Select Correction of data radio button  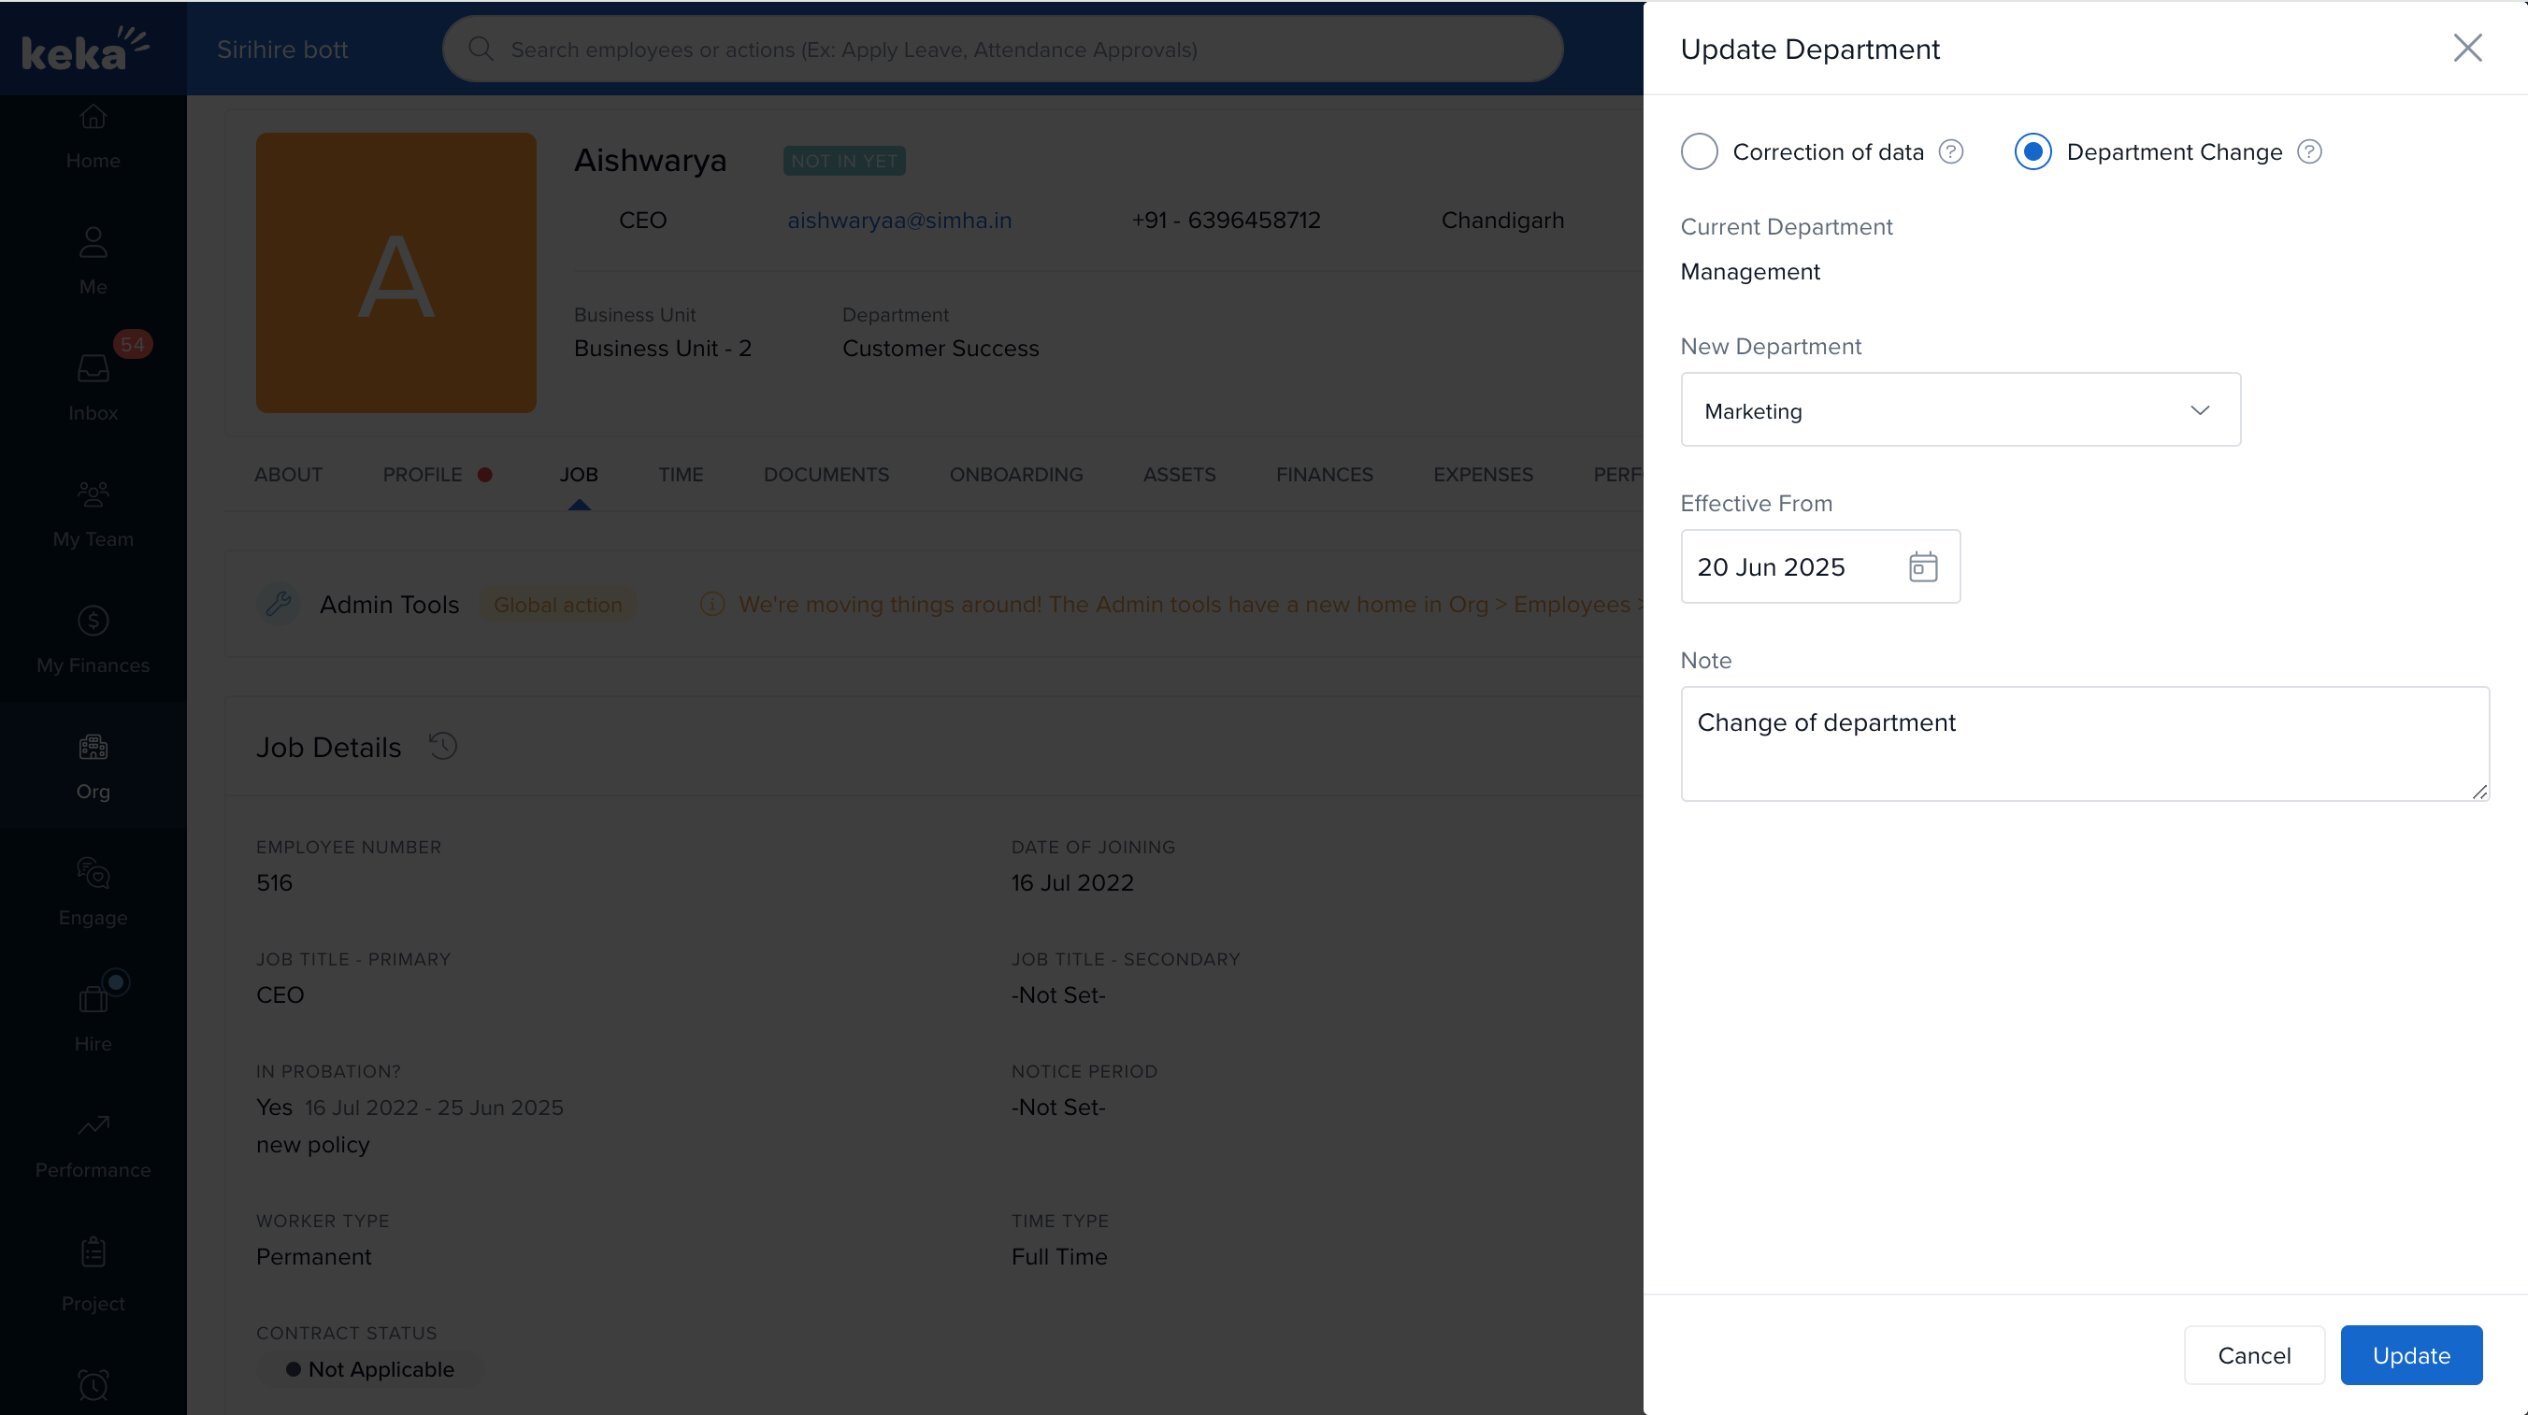1699,152
